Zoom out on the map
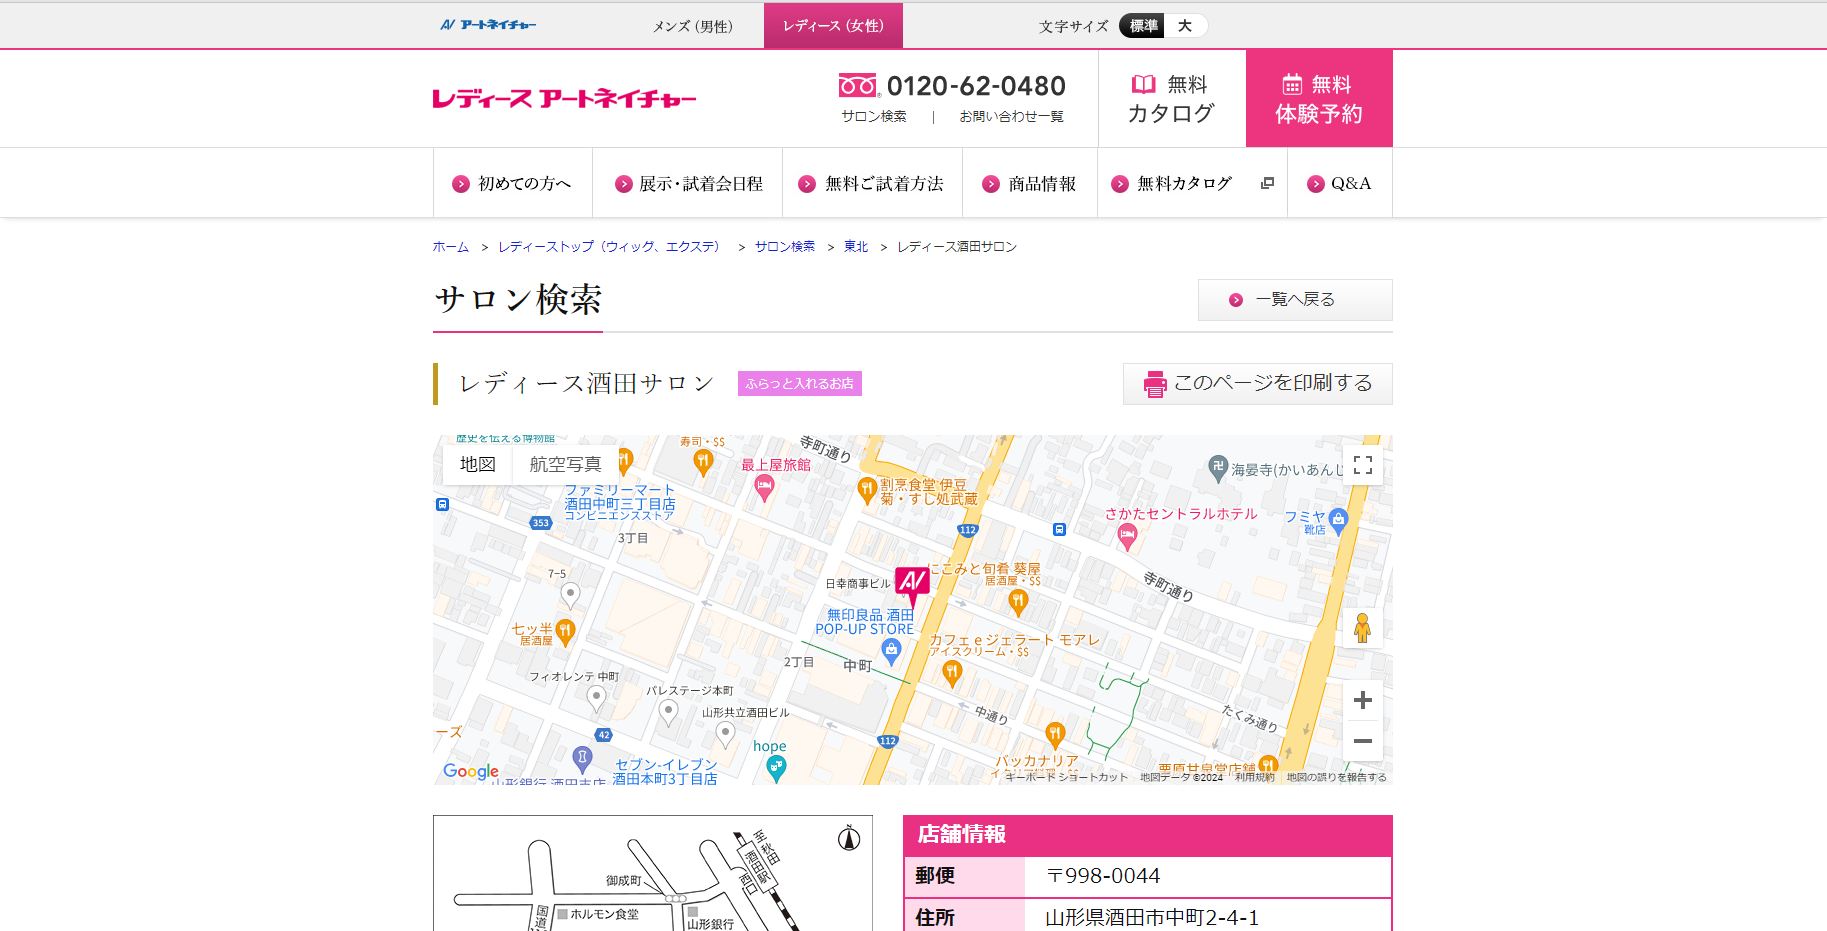1827x931 pixels. (x=1362, y=741)
